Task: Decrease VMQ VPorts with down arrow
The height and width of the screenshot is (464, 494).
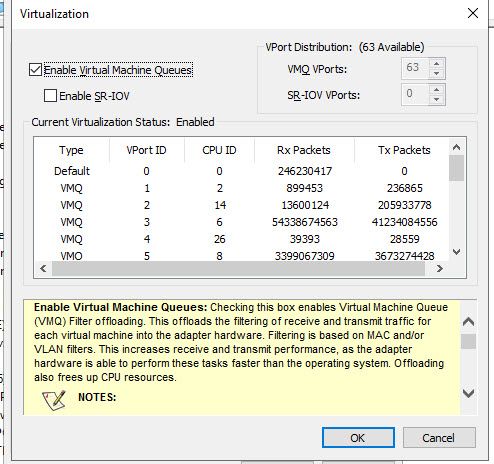Action: [x=437, y=73]
